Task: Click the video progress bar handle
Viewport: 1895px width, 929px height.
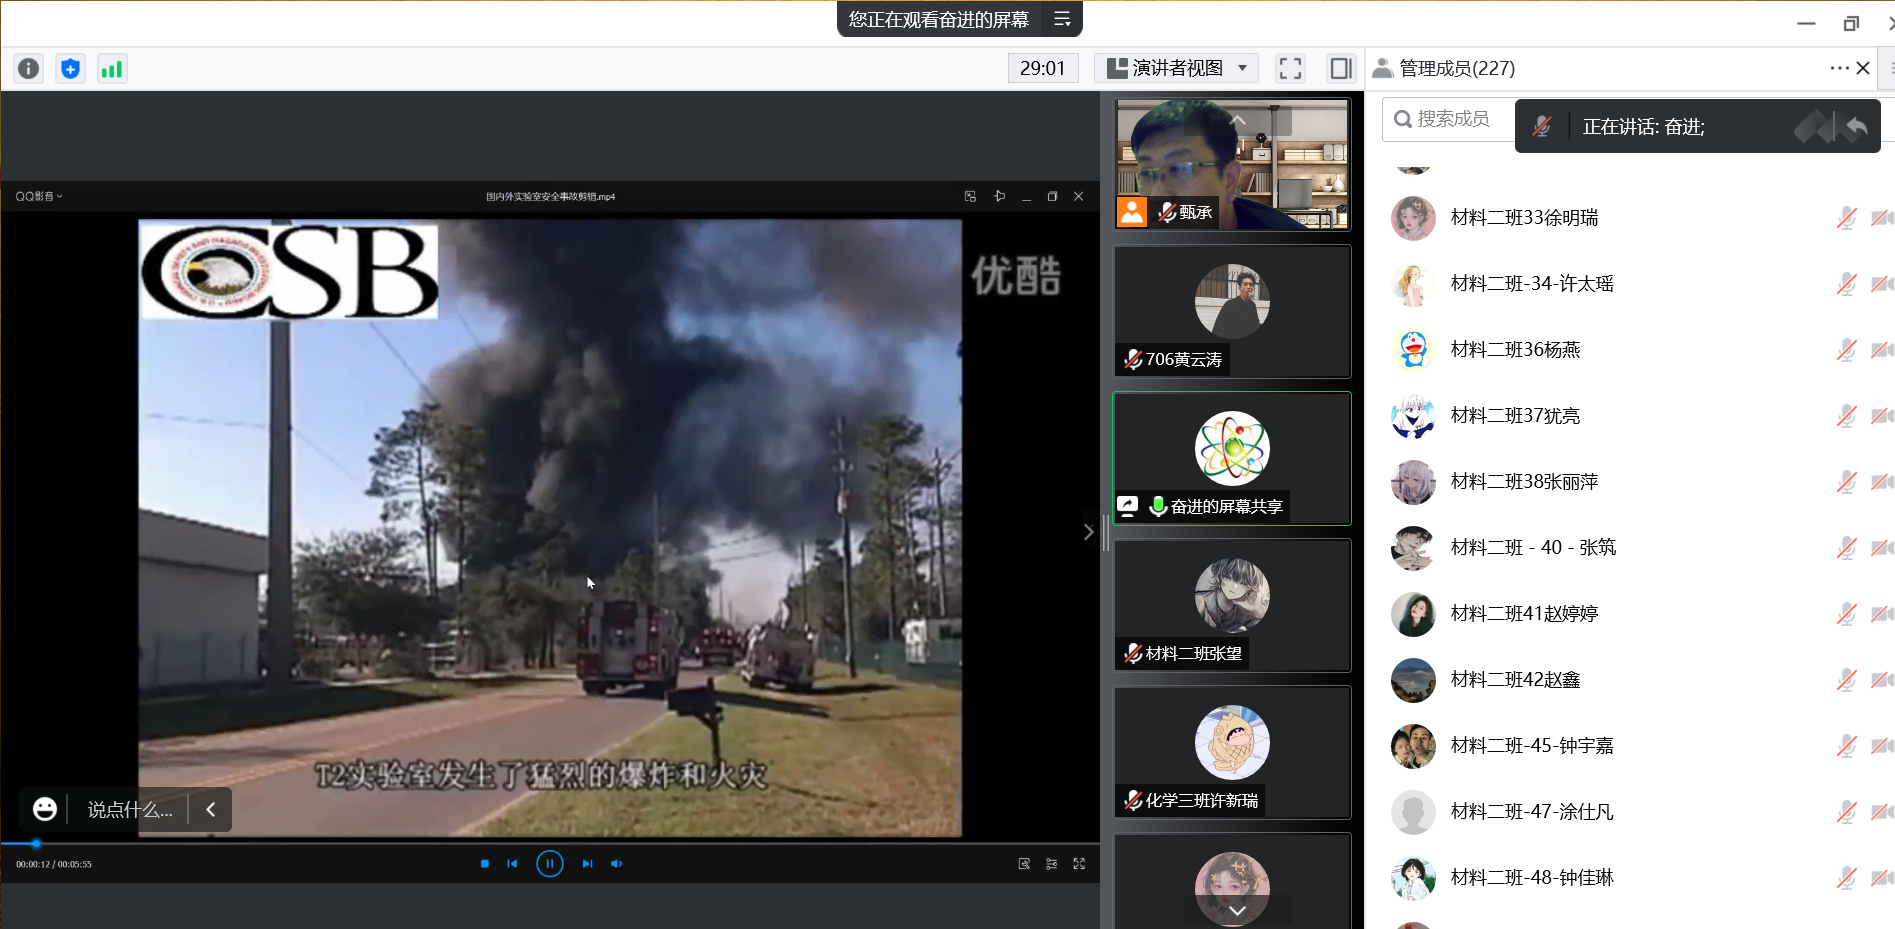Action: [36, 844]
